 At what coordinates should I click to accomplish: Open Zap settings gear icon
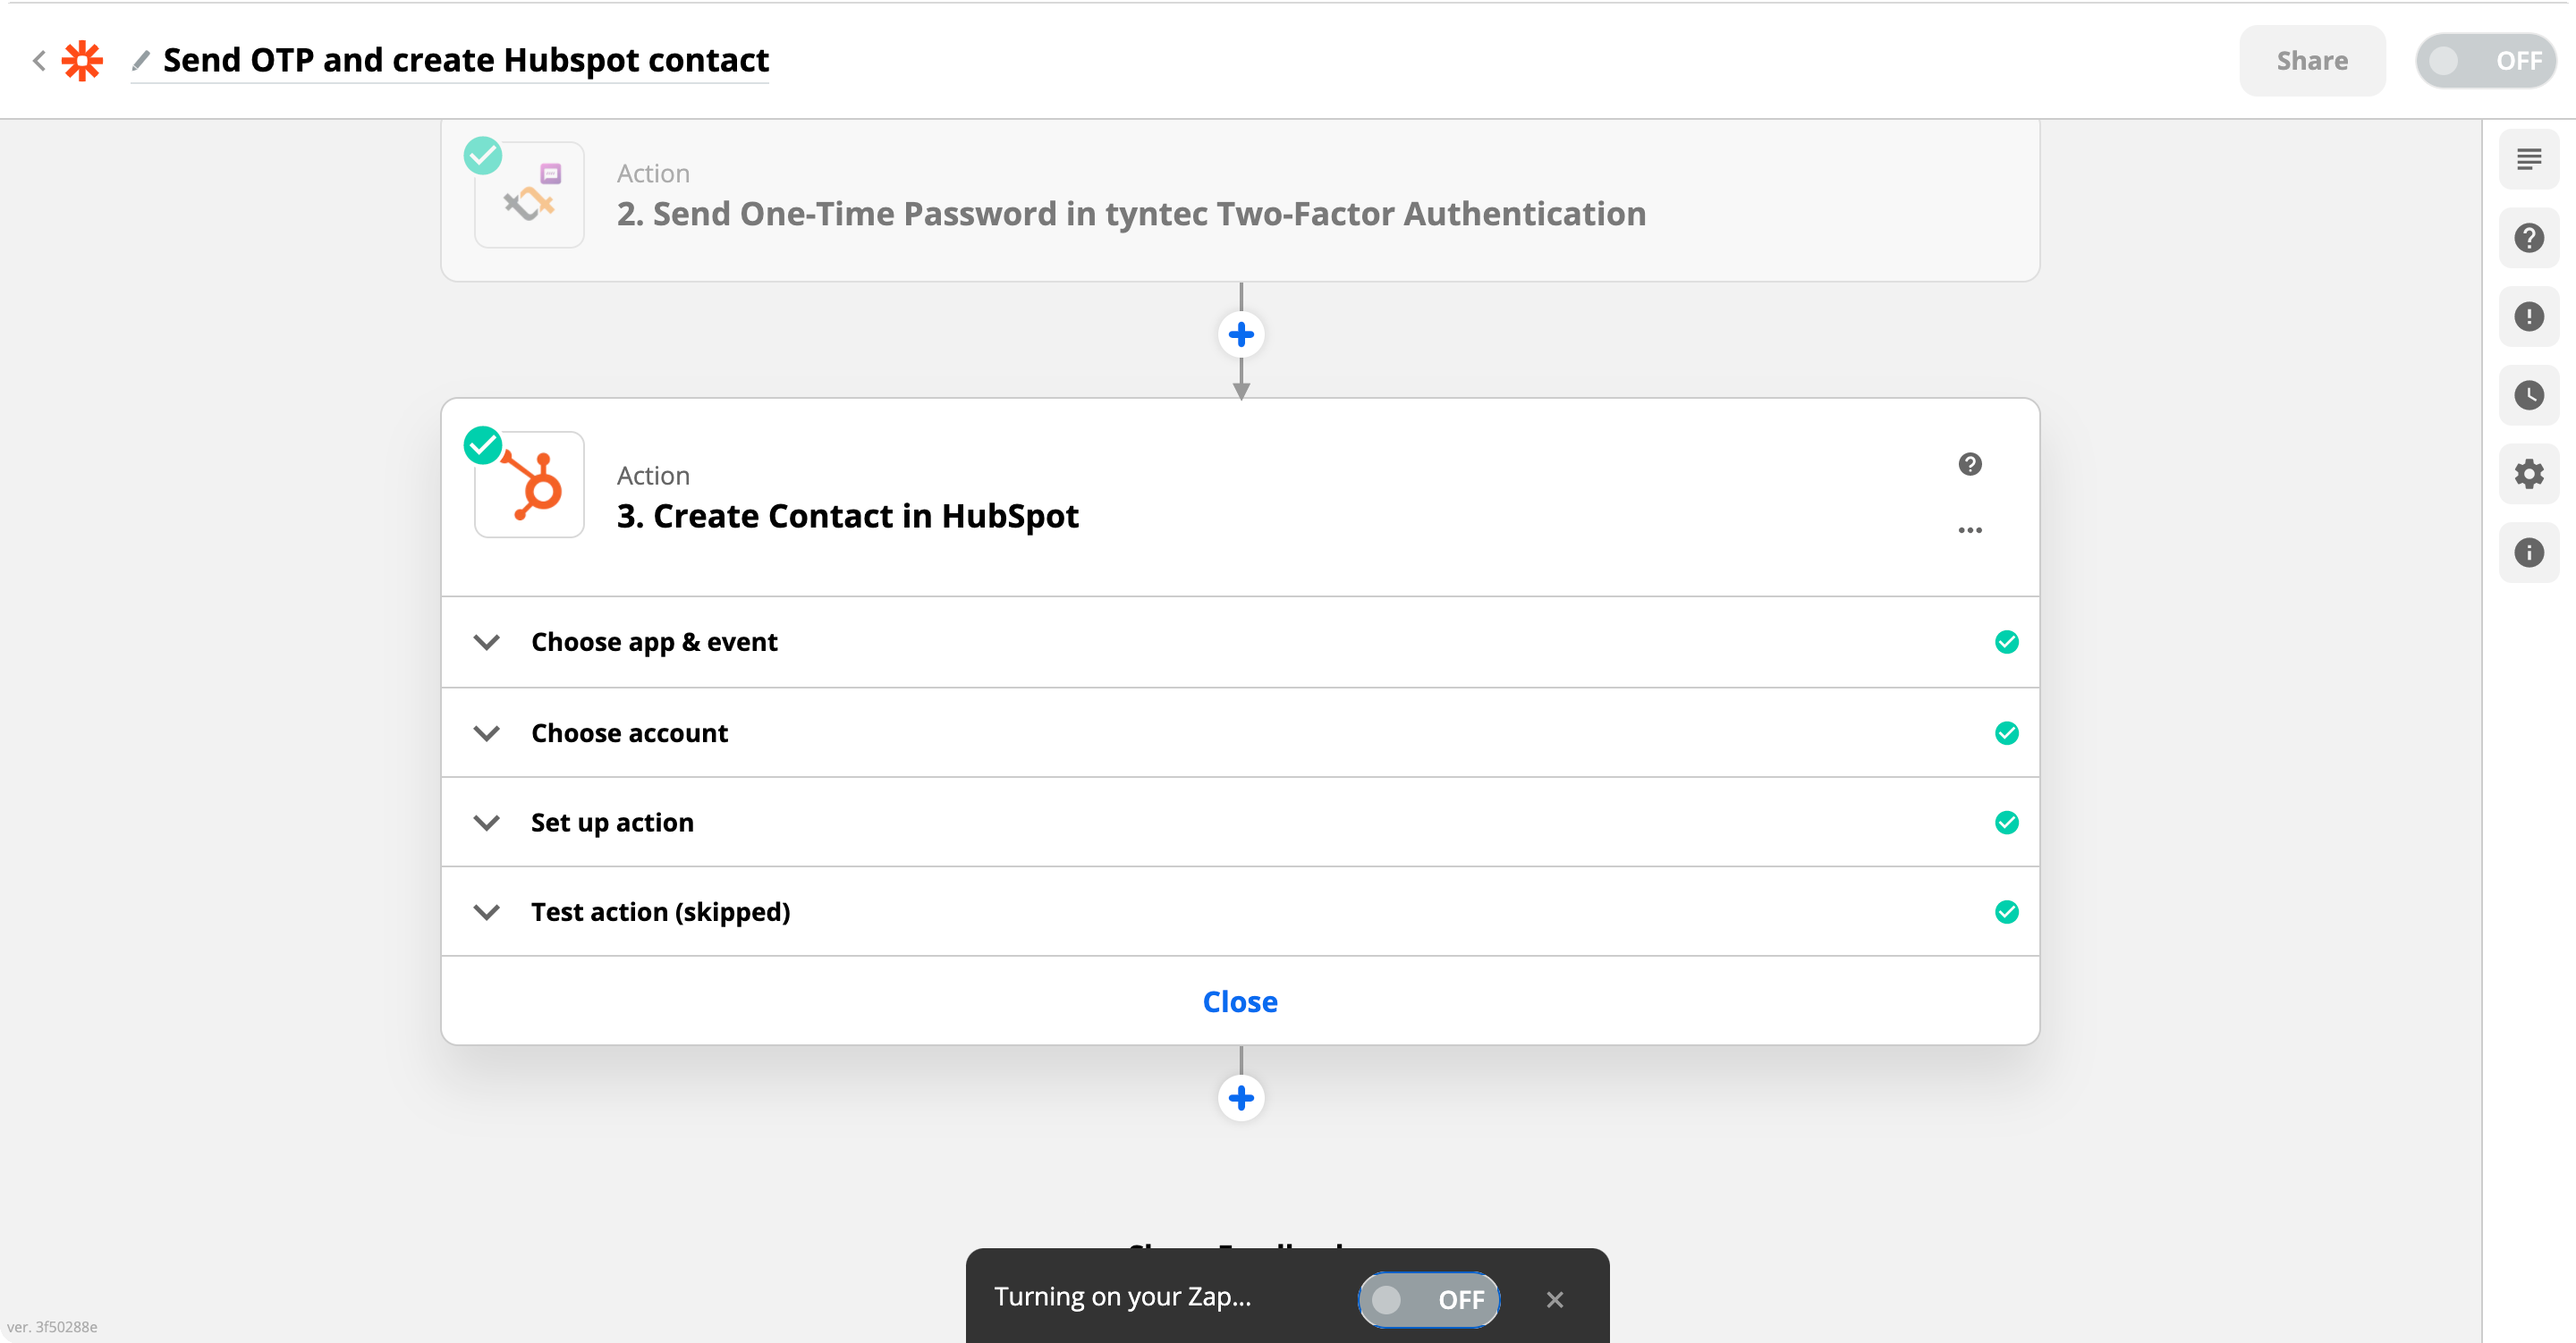click(x=2529, y=474)
